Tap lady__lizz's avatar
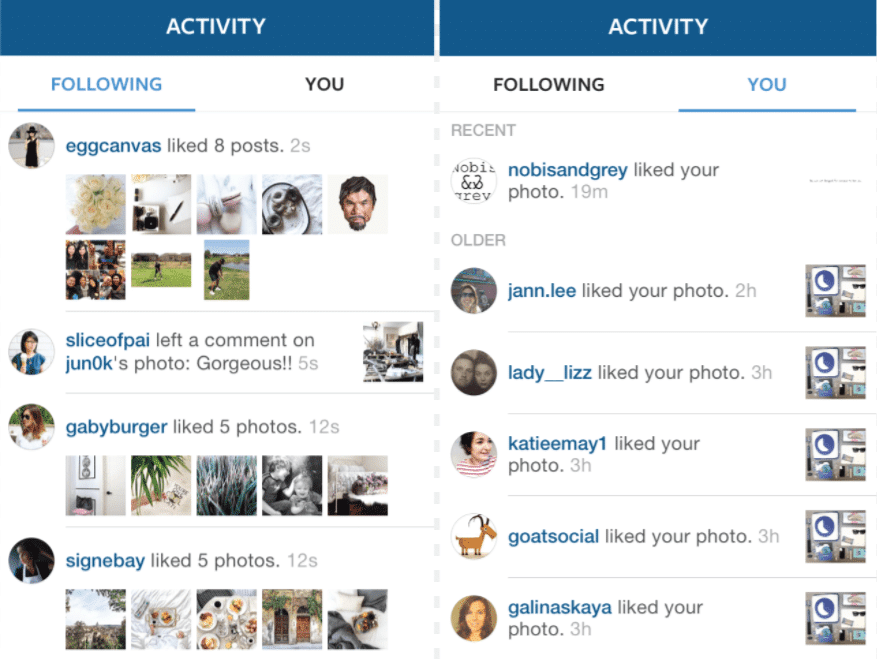Viewport: 877px width, 659px height. tap(474, 373)
